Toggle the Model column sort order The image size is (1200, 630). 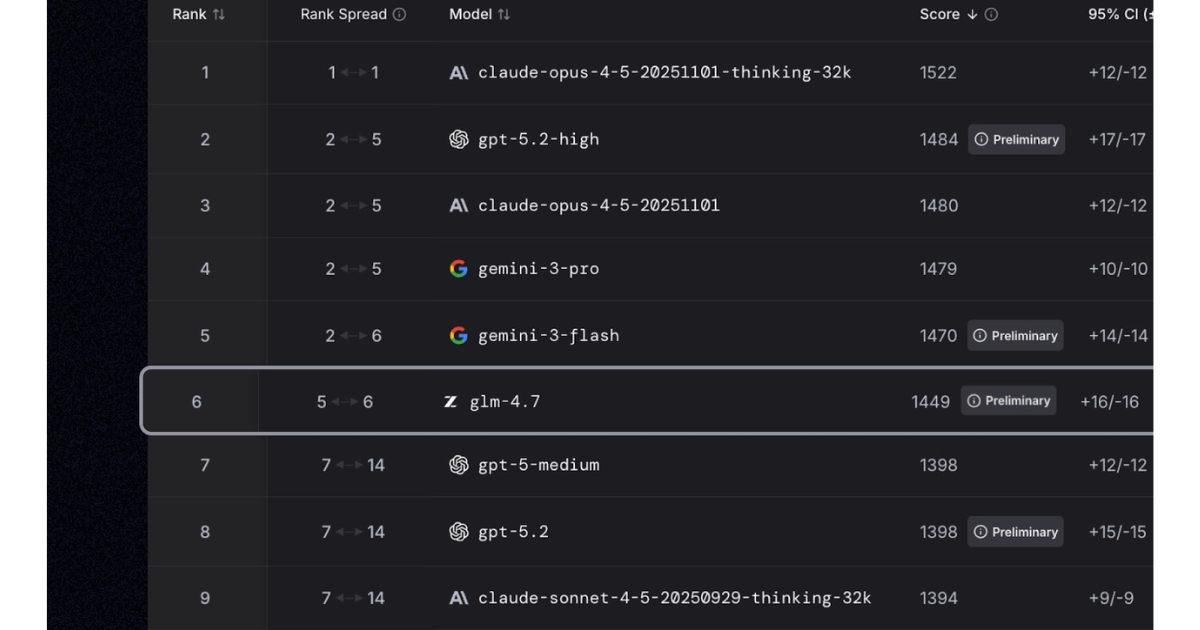point(502,14)
